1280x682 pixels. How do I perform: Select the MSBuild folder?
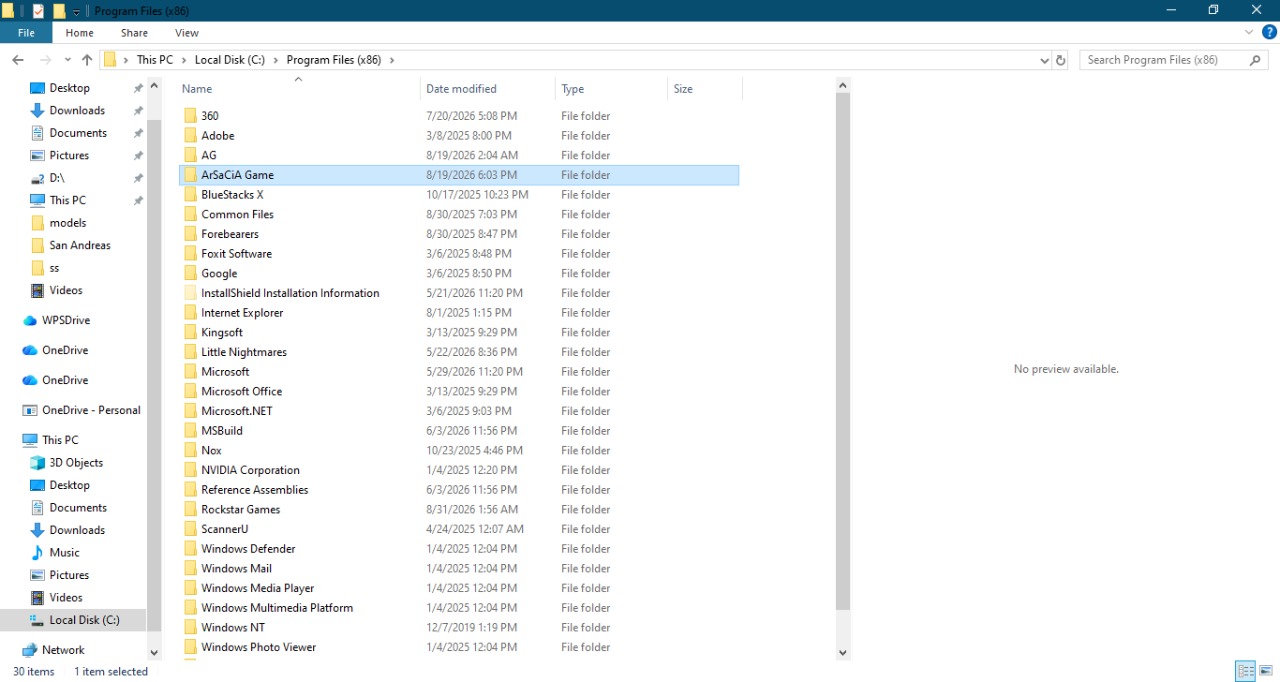tap(222, 431)
